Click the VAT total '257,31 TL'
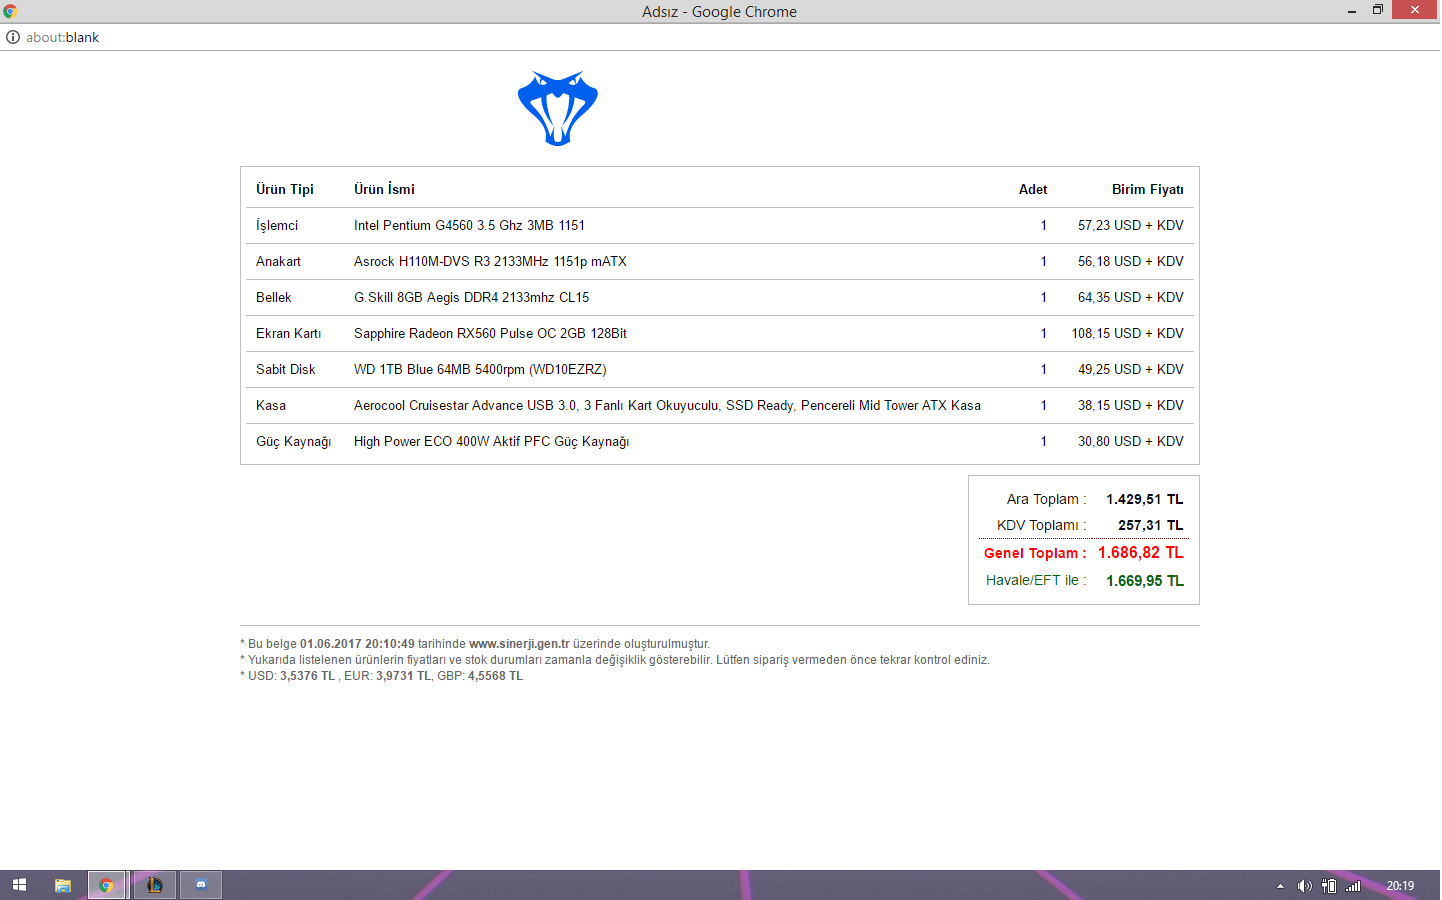Screen dimensions: 1442x900 tap(1151, 525)
